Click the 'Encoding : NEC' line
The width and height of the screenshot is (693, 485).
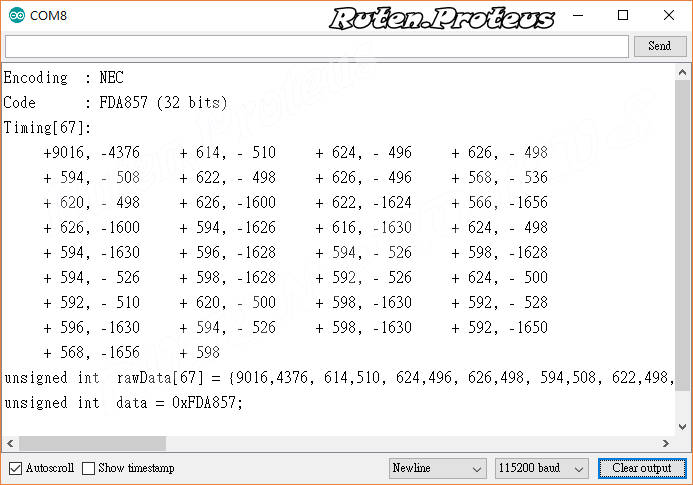(64, 78)
